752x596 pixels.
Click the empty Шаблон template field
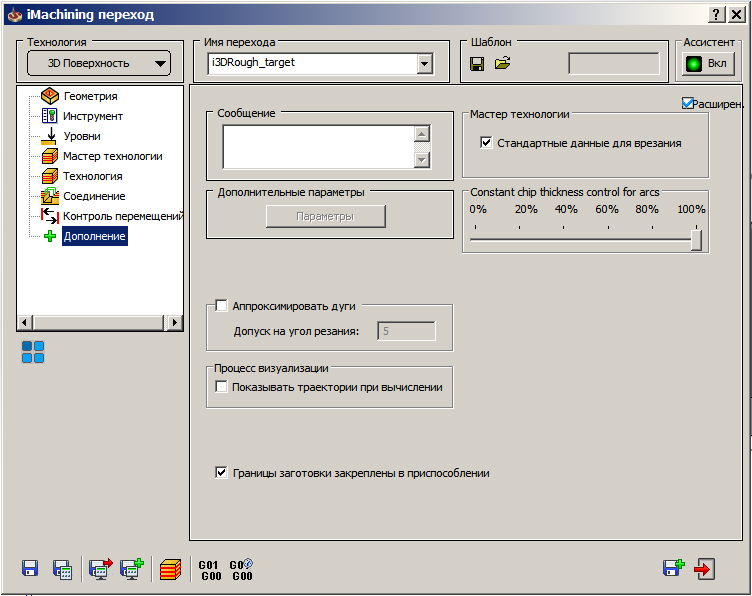(613, 63)
